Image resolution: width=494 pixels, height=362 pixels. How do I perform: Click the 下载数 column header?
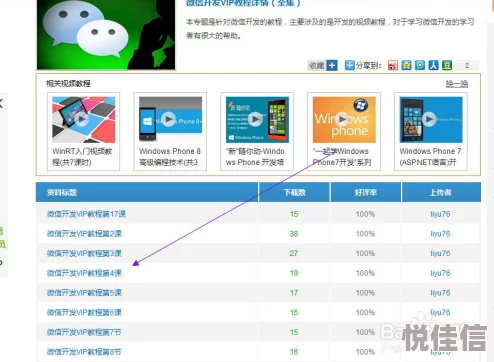click(295, 192)
